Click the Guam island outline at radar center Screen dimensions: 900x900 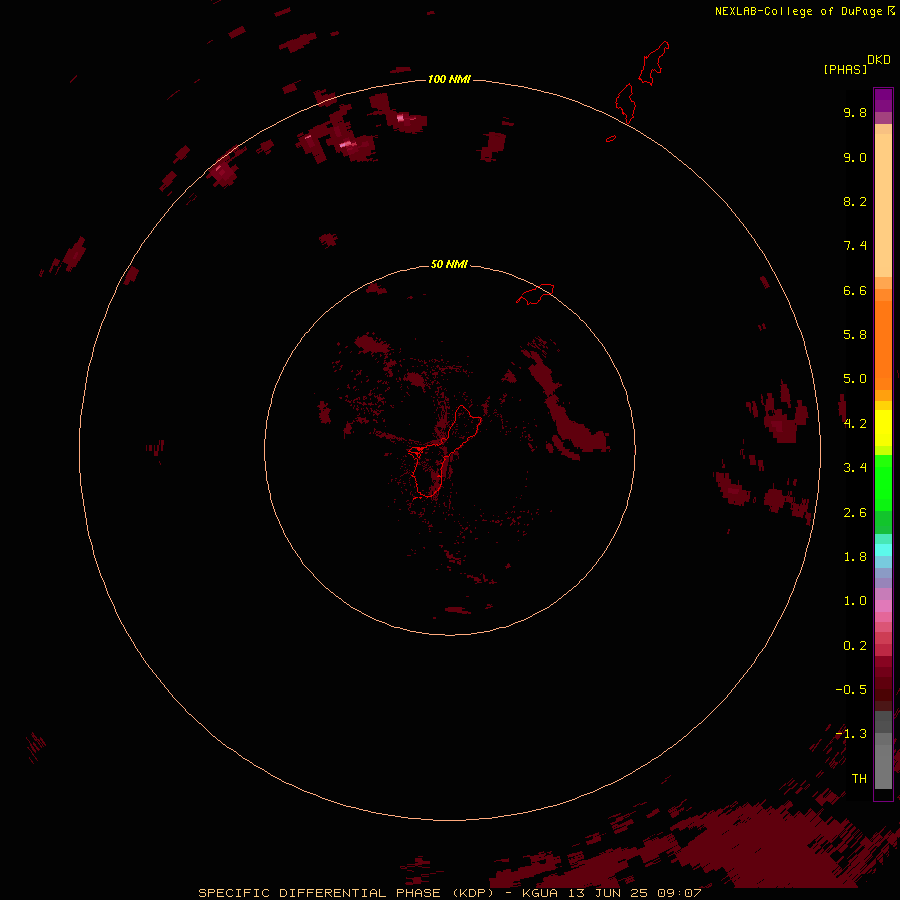[x=445, y=451]
